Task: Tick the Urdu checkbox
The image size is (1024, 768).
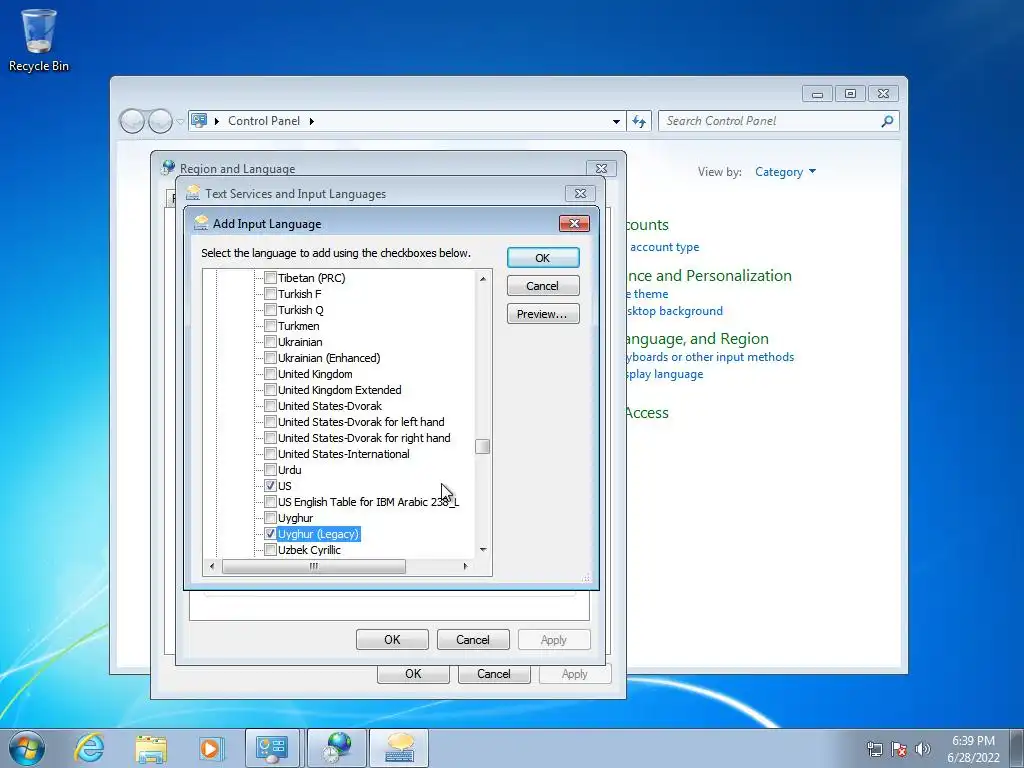Action: pos(270,470)
